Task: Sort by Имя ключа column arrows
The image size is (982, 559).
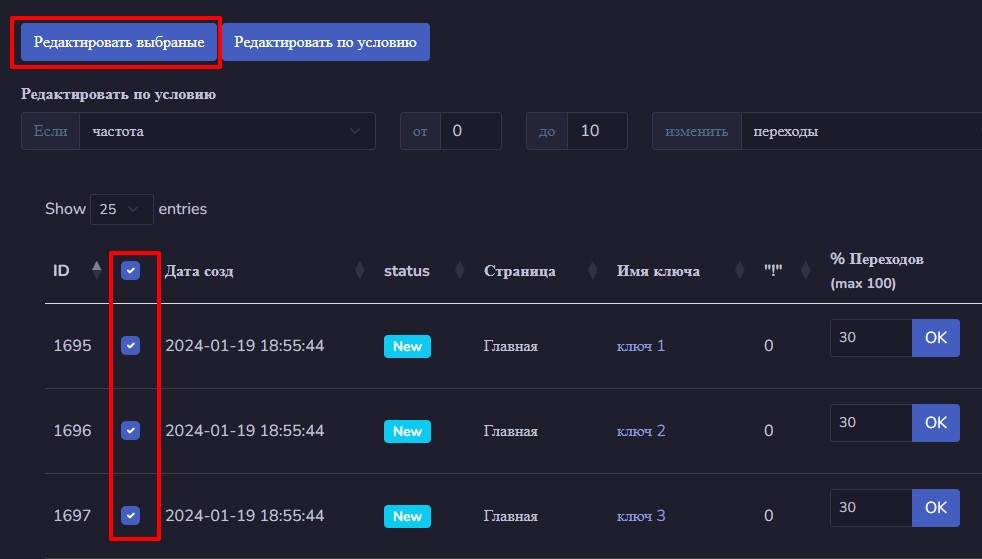Action: (740, 270)
